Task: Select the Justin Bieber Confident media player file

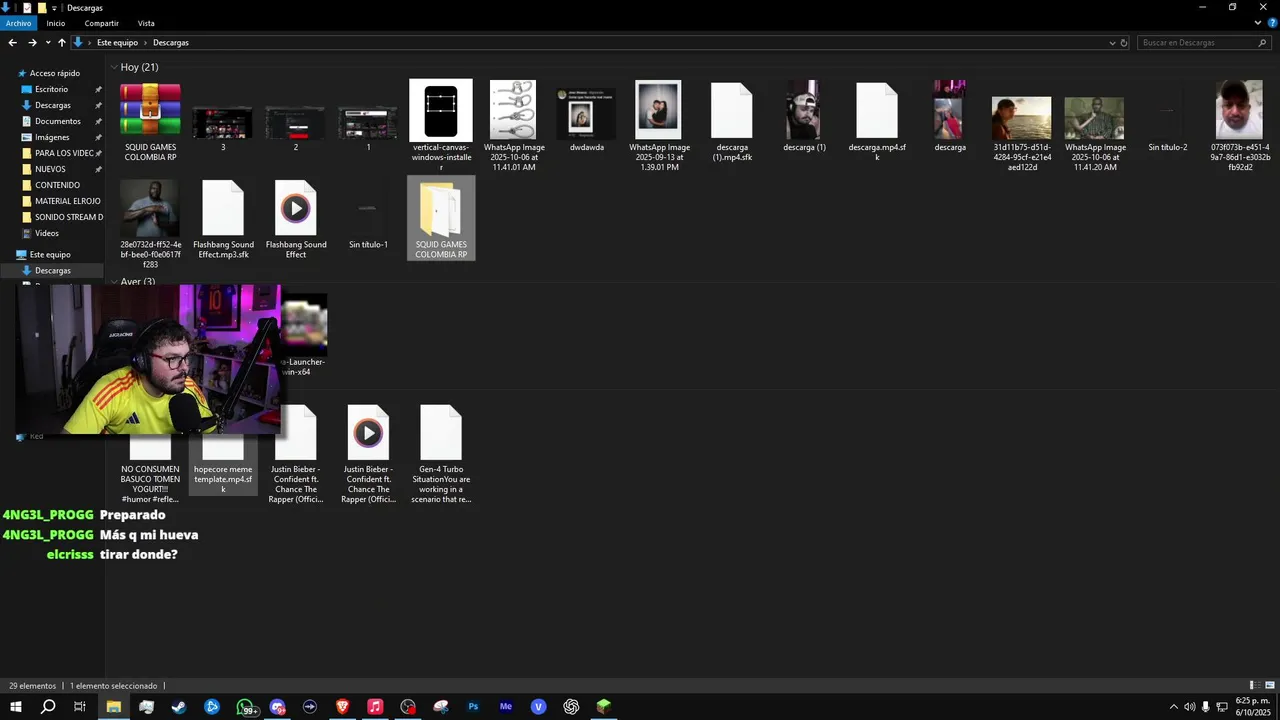Action: pyautogui.click(x=368, y=453)
